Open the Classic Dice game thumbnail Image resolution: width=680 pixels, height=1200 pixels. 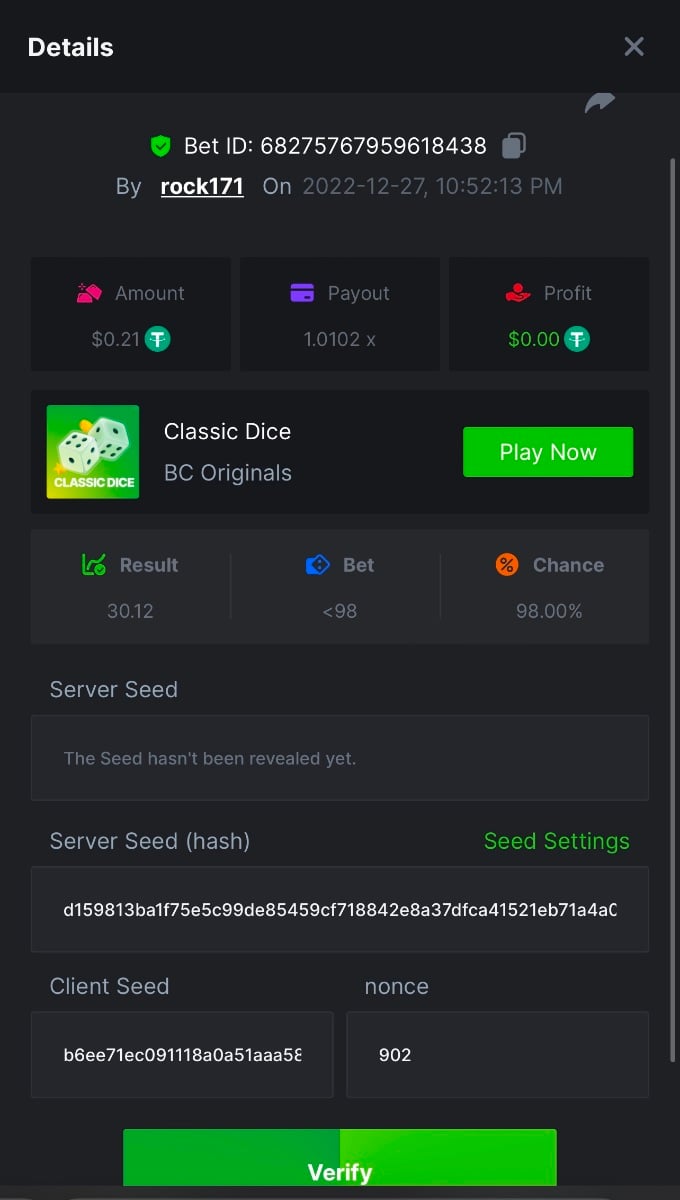point(93,452)
